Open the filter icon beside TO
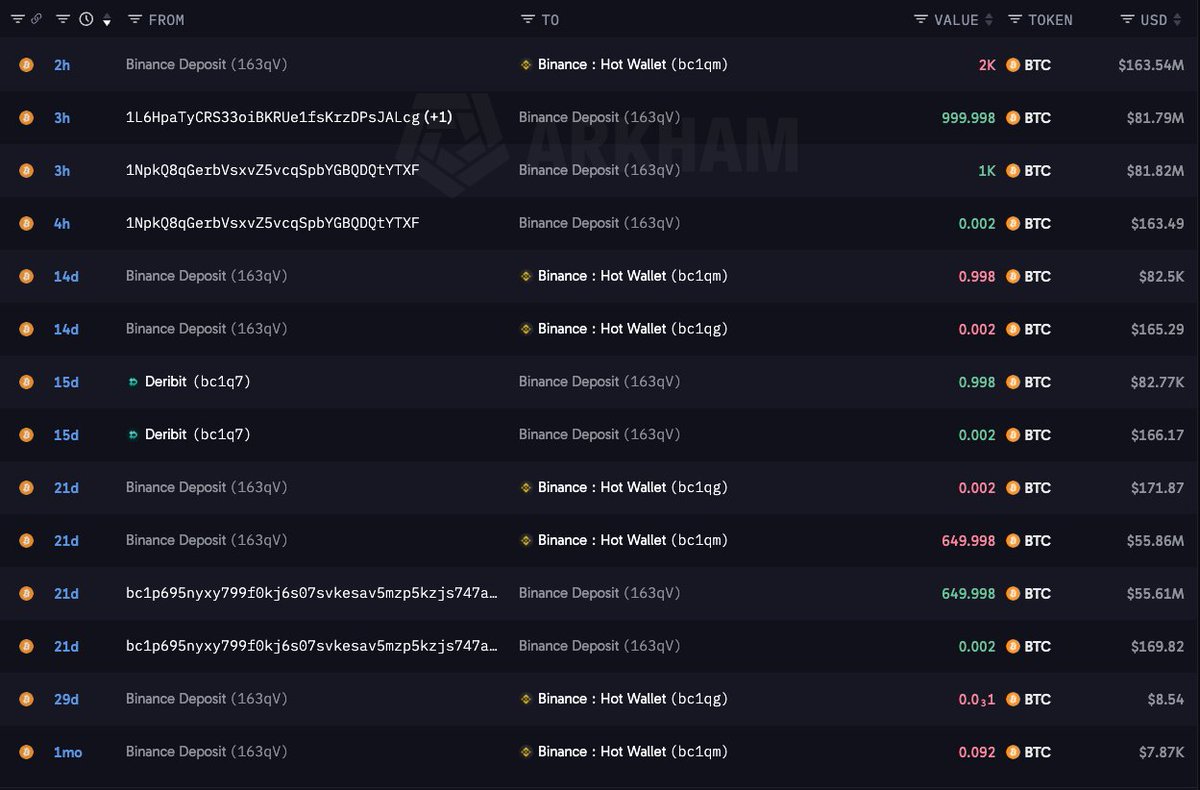The height and width of the screenshot is (790, 1200). [x=528, y=19]
